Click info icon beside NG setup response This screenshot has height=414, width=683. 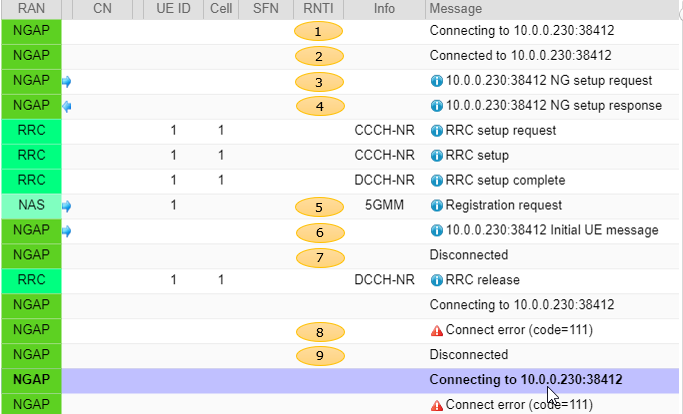click(x=436, y=106)
